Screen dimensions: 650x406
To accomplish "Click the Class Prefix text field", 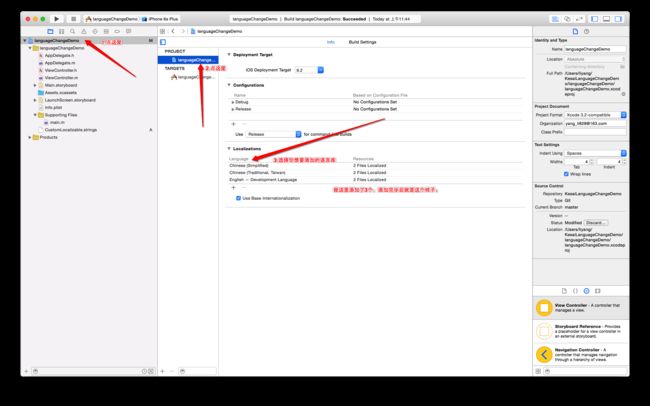I will tap(595, 132).
